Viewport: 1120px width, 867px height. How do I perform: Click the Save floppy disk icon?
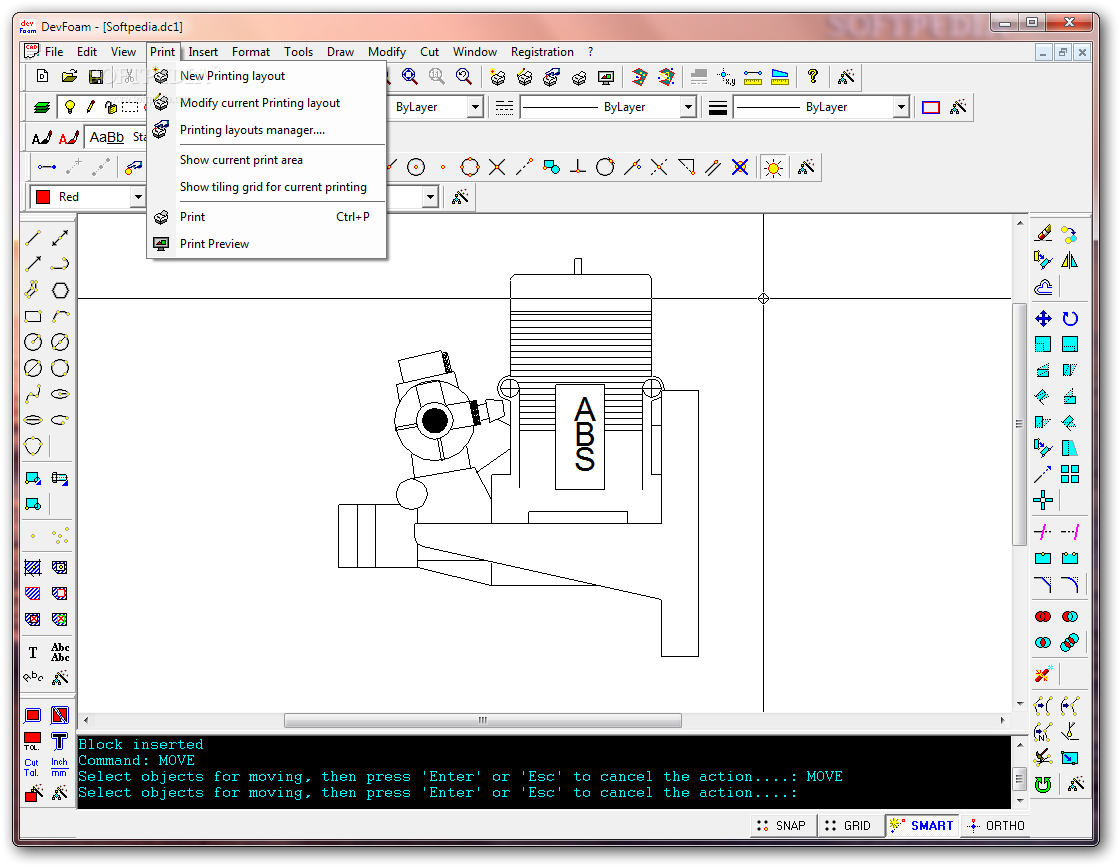click(x=96, y=76)
